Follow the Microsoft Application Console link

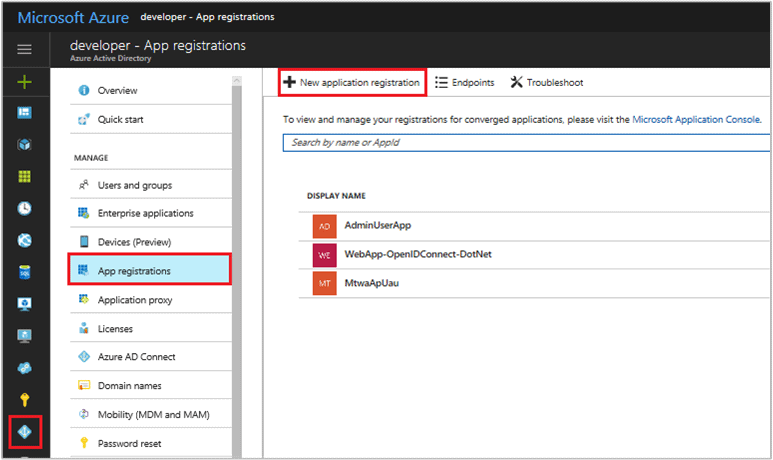(x=696, y=119)
